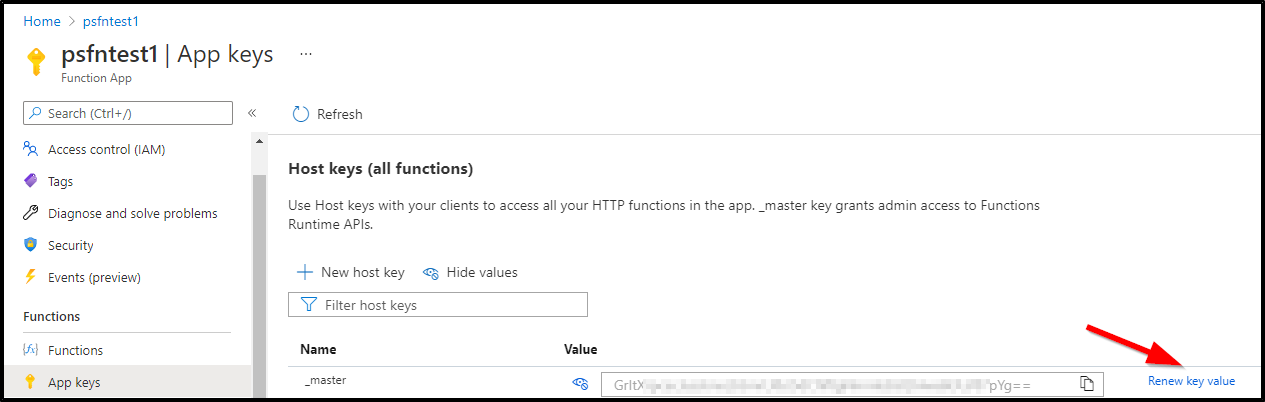The width and height of the screenshot is (1265, 402).
Task: Click Hide values for host keys
Action: 470,272
